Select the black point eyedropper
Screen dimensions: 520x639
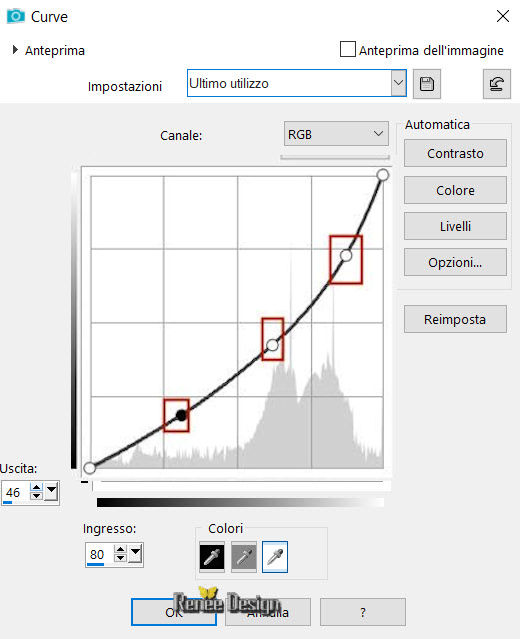(212, 557)
